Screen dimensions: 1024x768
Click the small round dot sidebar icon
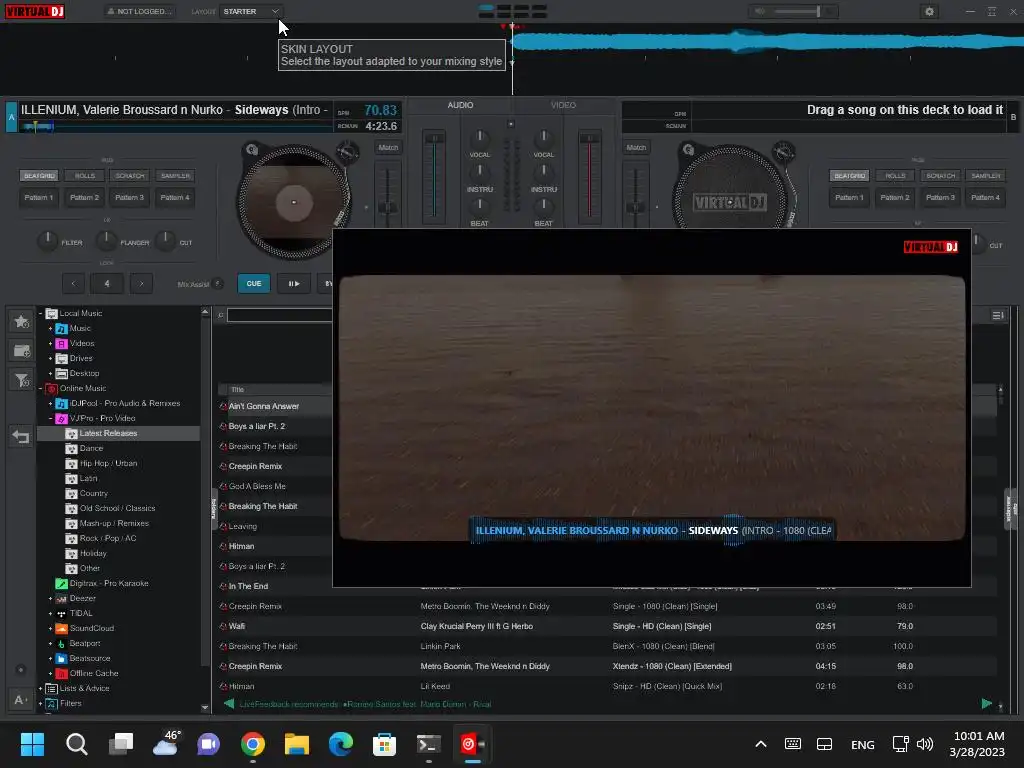(x=21, y=669)
